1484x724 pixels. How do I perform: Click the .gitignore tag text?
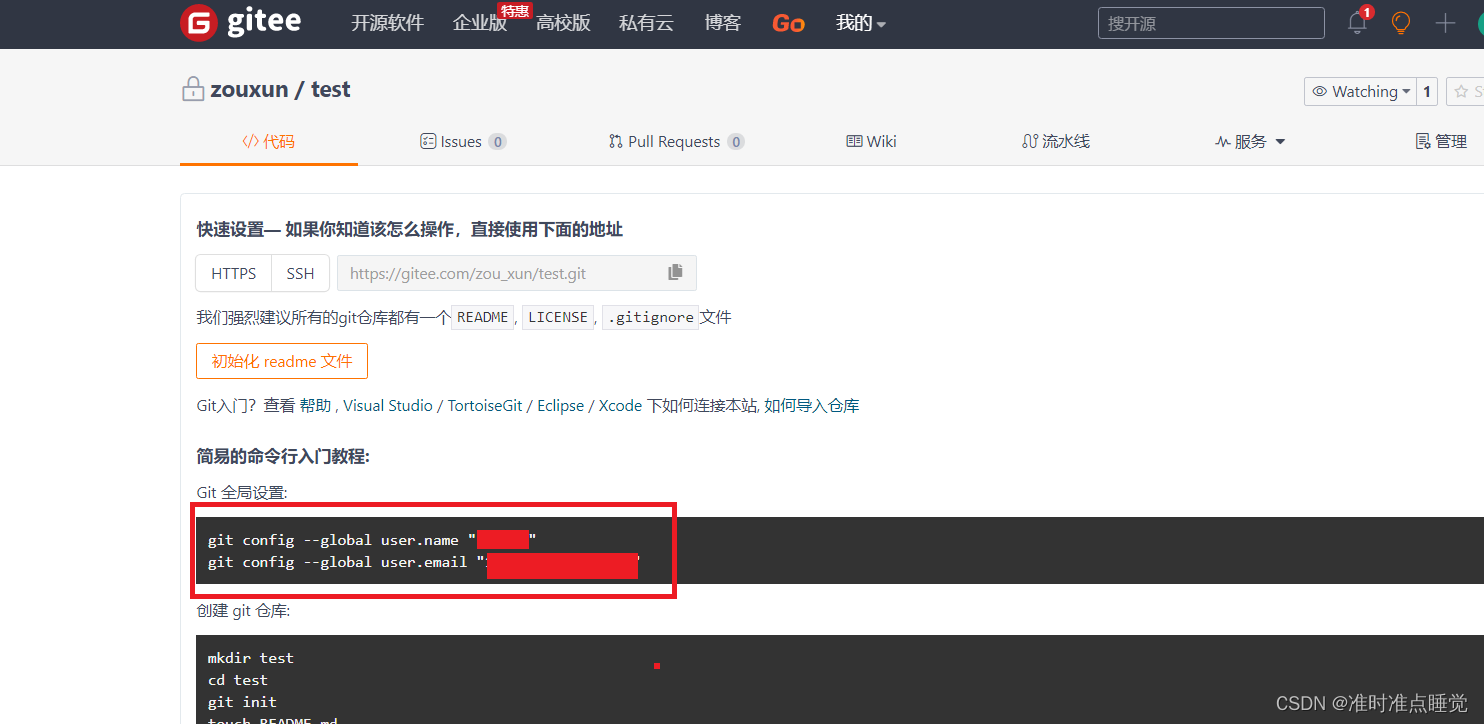click(x=650, y=317)
